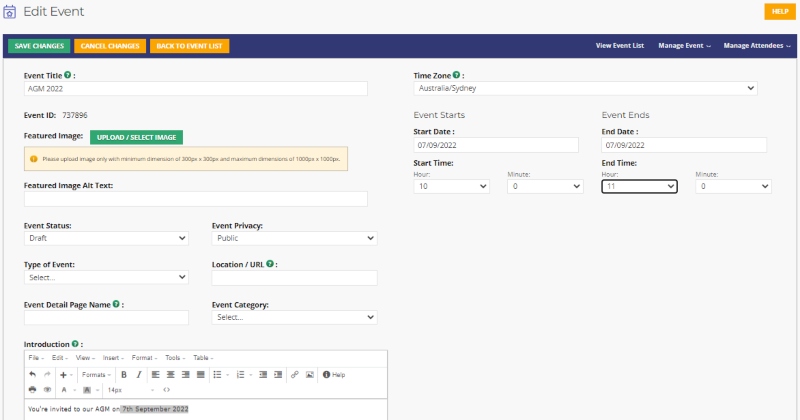Click the plus insert icon in the editor toolbar
The height and width of the screenshot is (420, 800).
click(63, 375)
